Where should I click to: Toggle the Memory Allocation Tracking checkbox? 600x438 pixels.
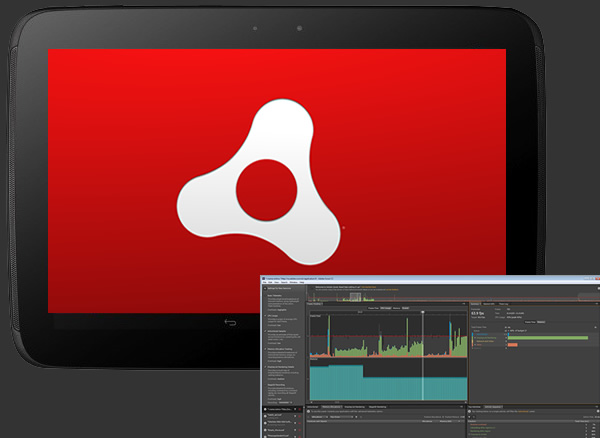pos(265,349)
